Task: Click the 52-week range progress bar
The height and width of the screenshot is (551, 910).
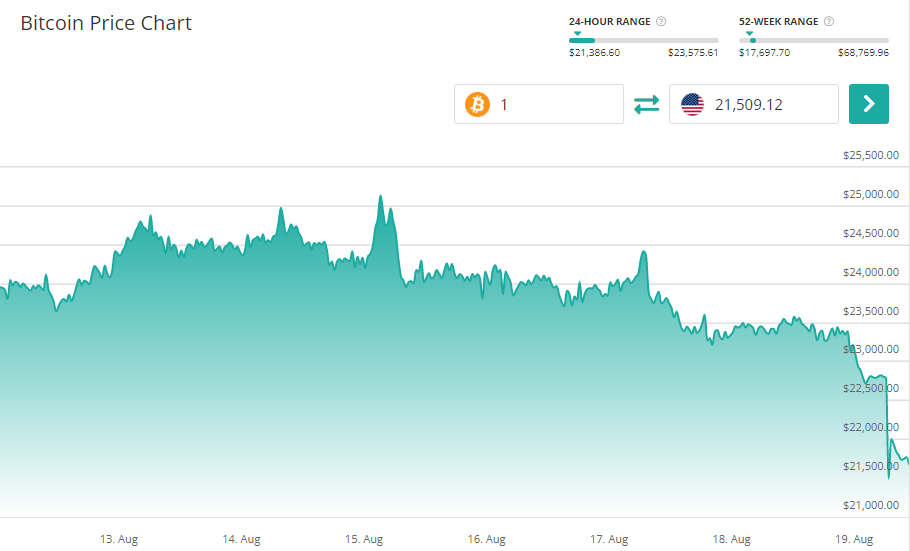Action: tap(813, 41)
